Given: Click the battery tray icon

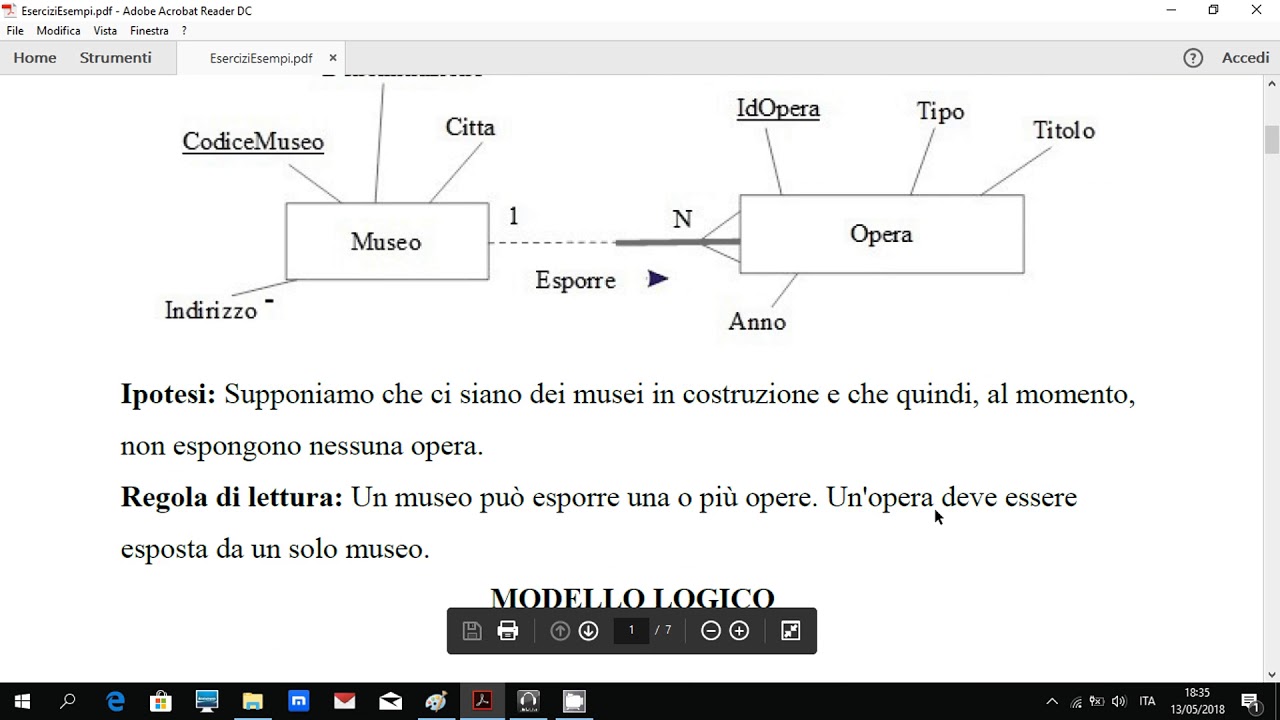Looking at the screenshot, I should (x=1097, y=702).
